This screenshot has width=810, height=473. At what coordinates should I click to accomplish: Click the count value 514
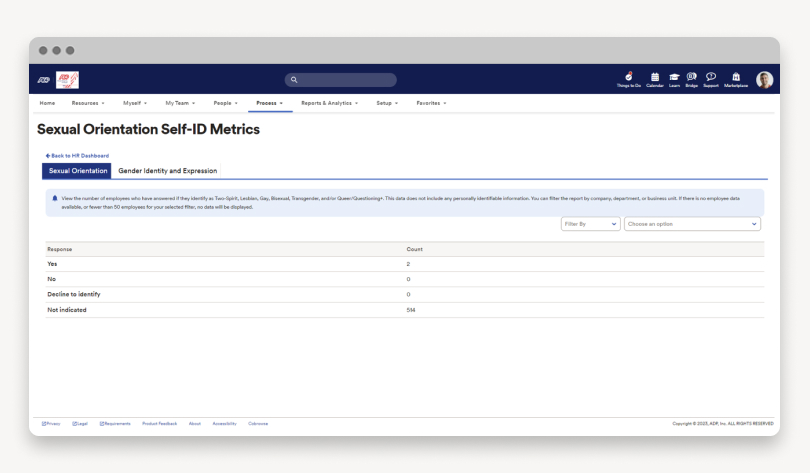tap(411, 310)
